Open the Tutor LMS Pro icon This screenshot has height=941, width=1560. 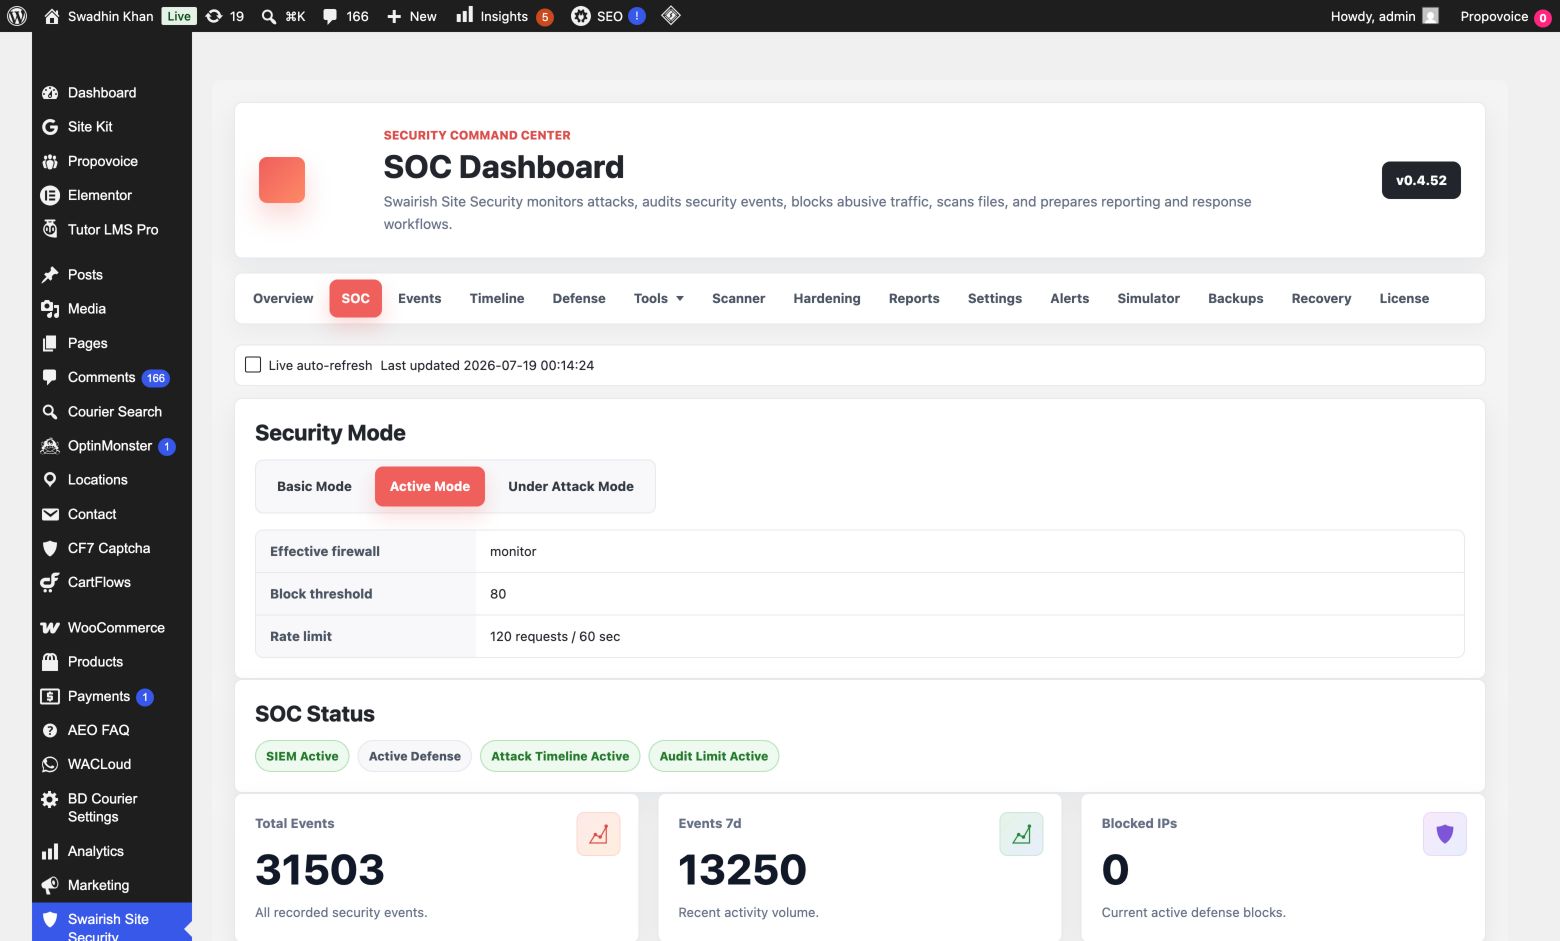point(50,229)
